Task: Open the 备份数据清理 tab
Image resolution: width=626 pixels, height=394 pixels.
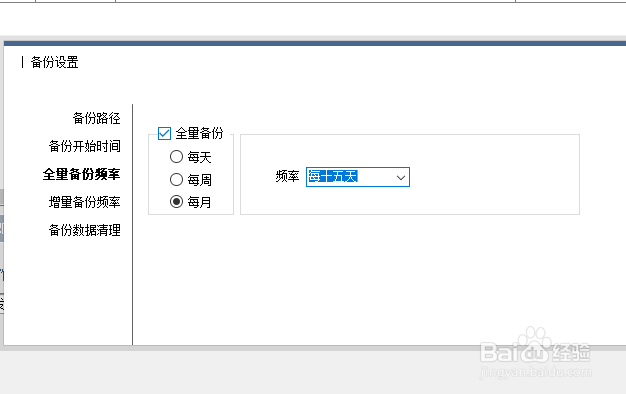Action: [84, 230]
